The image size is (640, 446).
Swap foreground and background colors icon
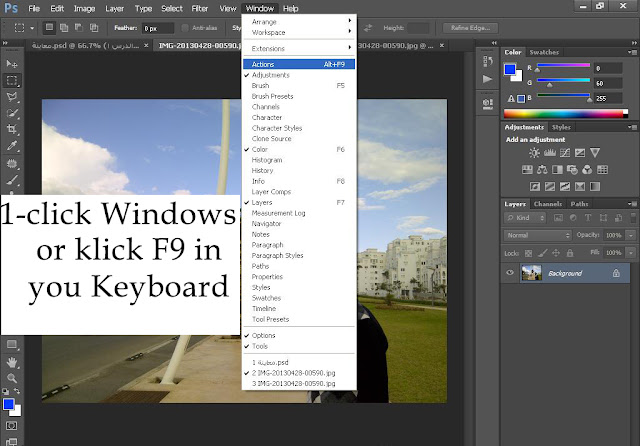17,391
